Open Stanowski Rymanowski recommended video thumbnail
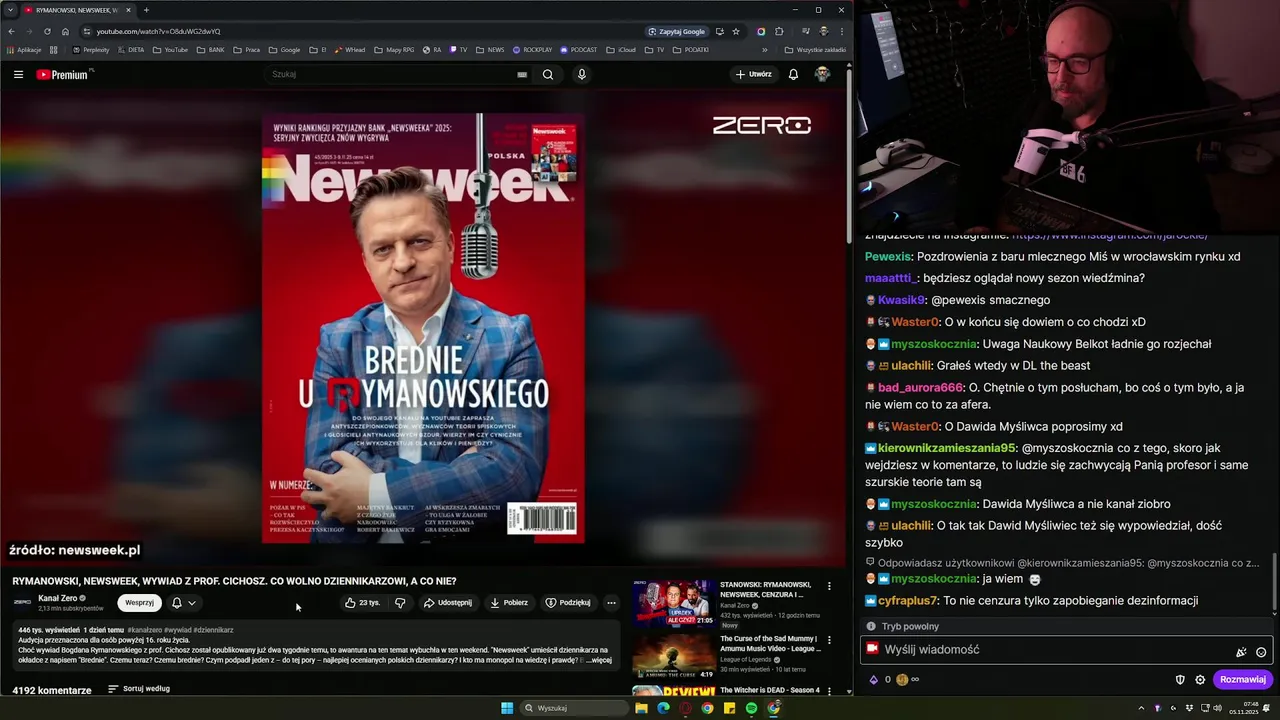Image resolution: width=1280 pixels, height=720 pixels. 673,603
